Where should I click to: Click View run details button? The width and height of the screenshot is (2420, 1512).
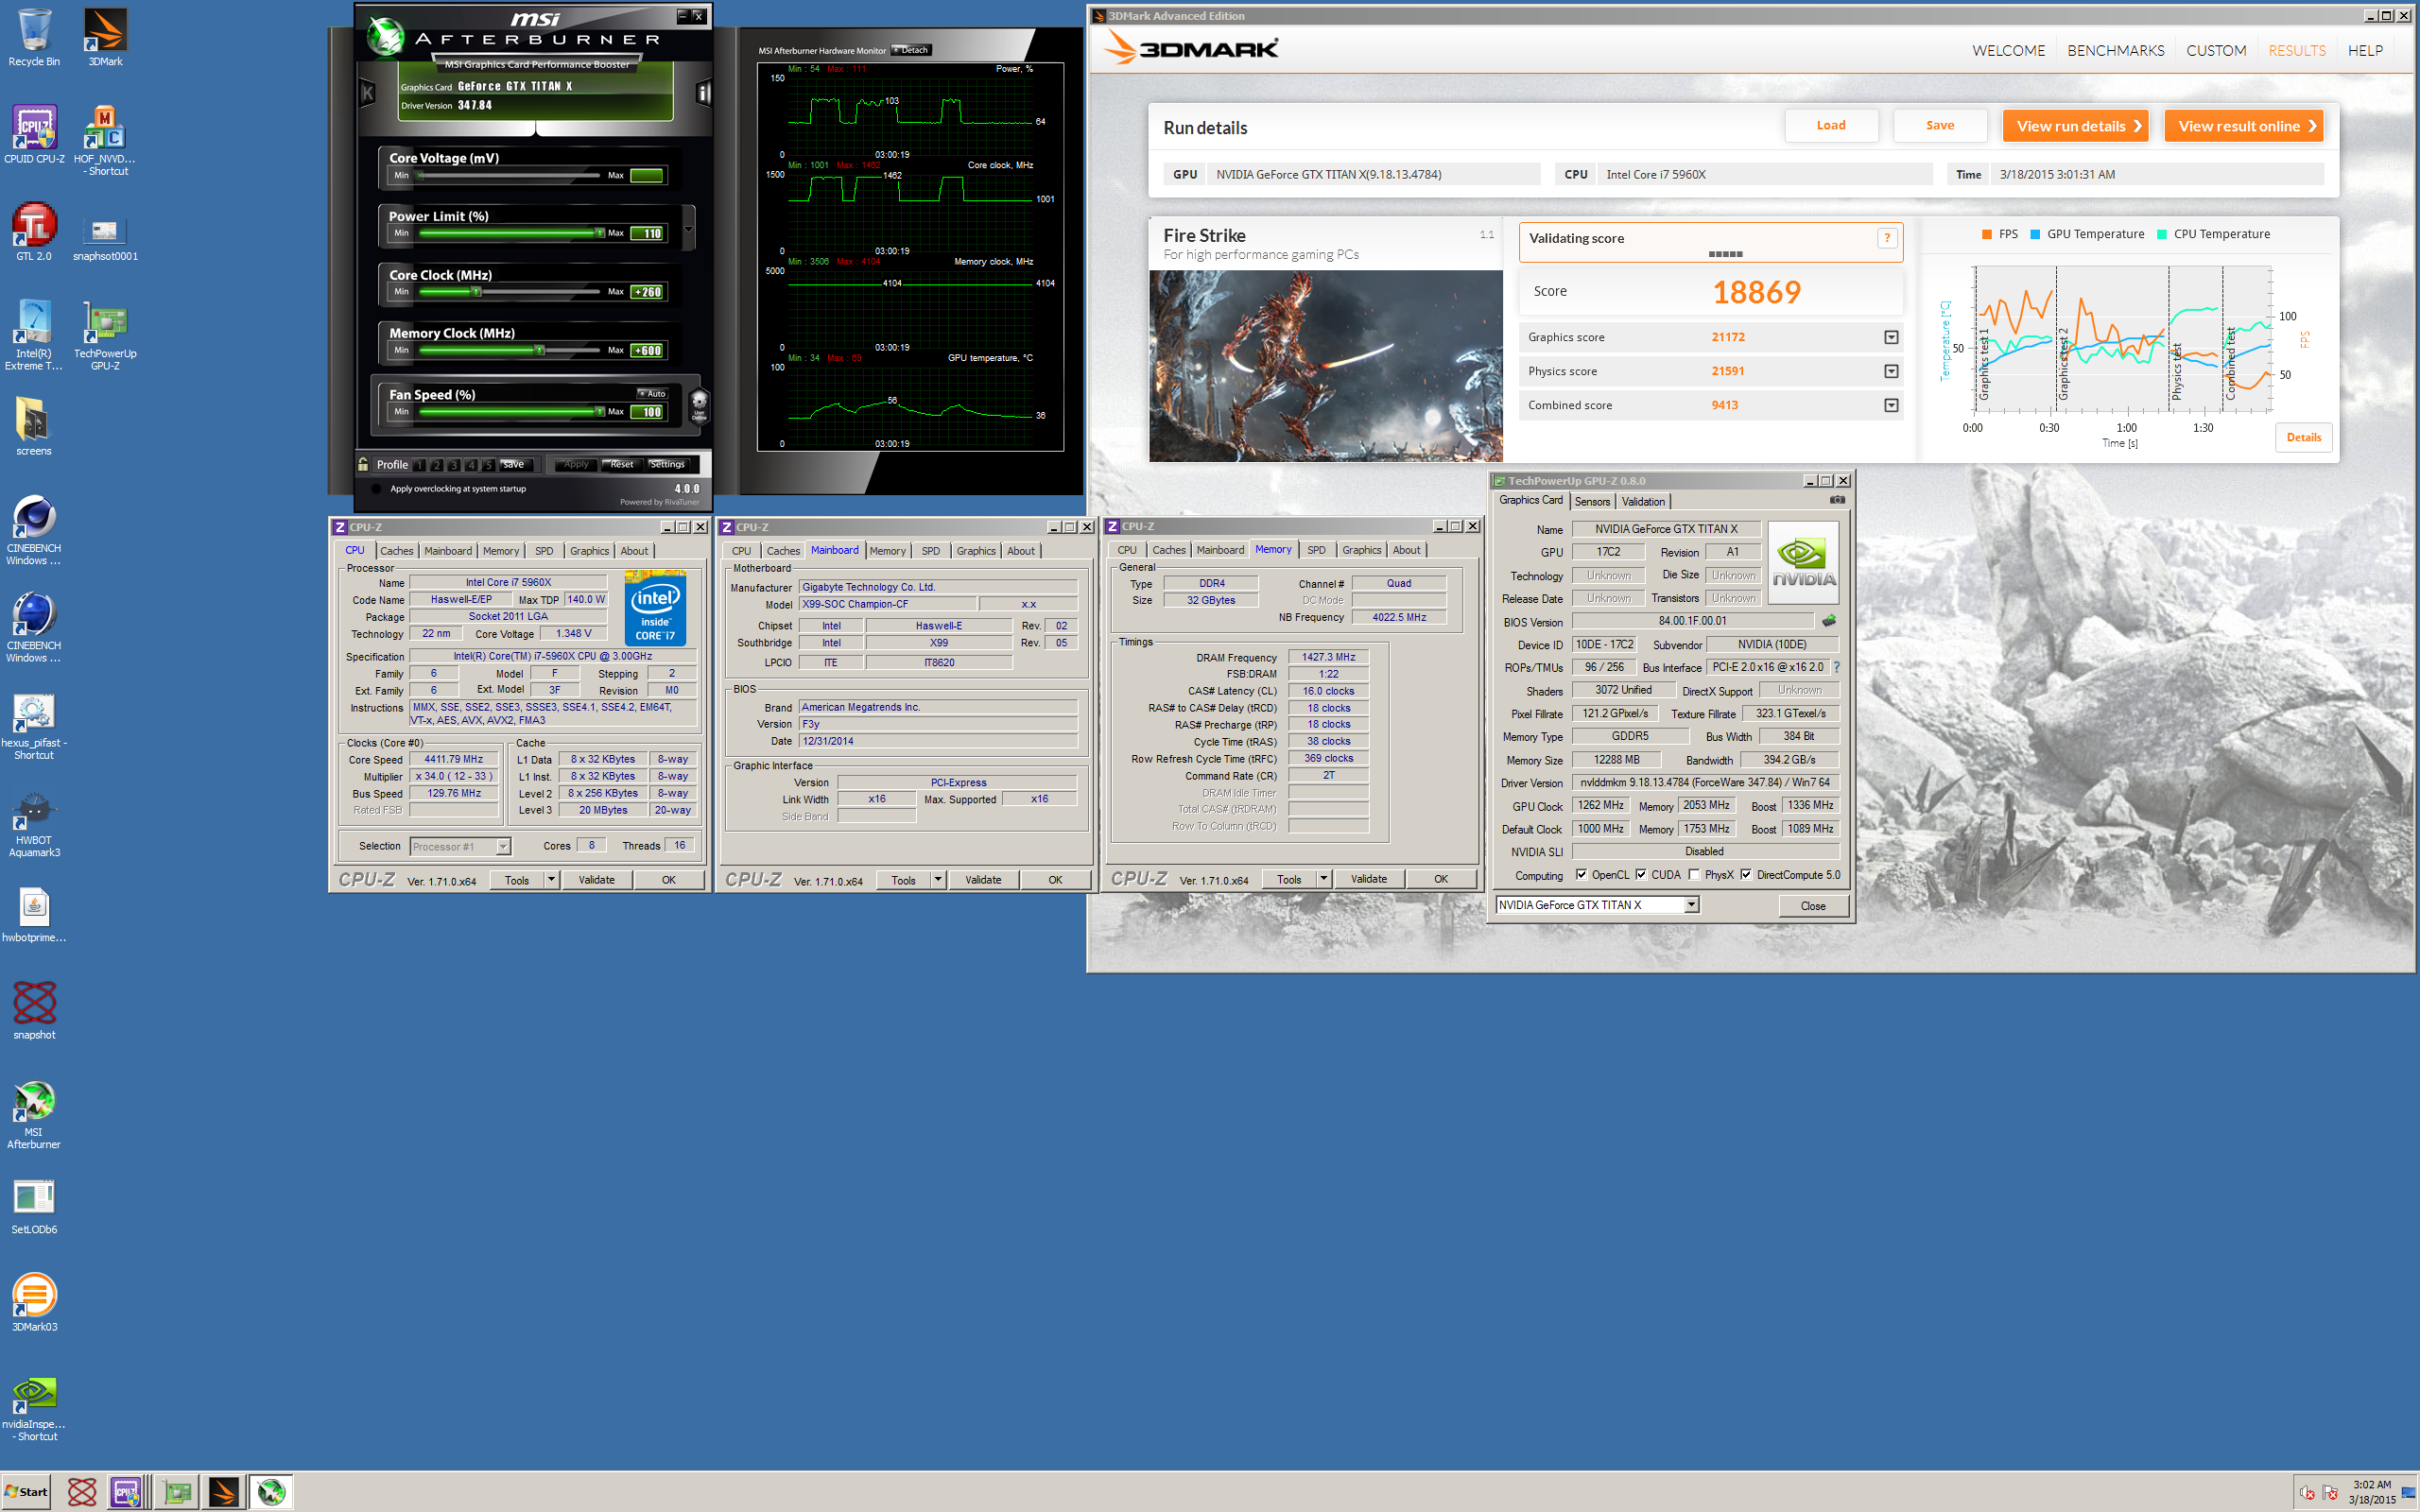[x=2075, y=126]
